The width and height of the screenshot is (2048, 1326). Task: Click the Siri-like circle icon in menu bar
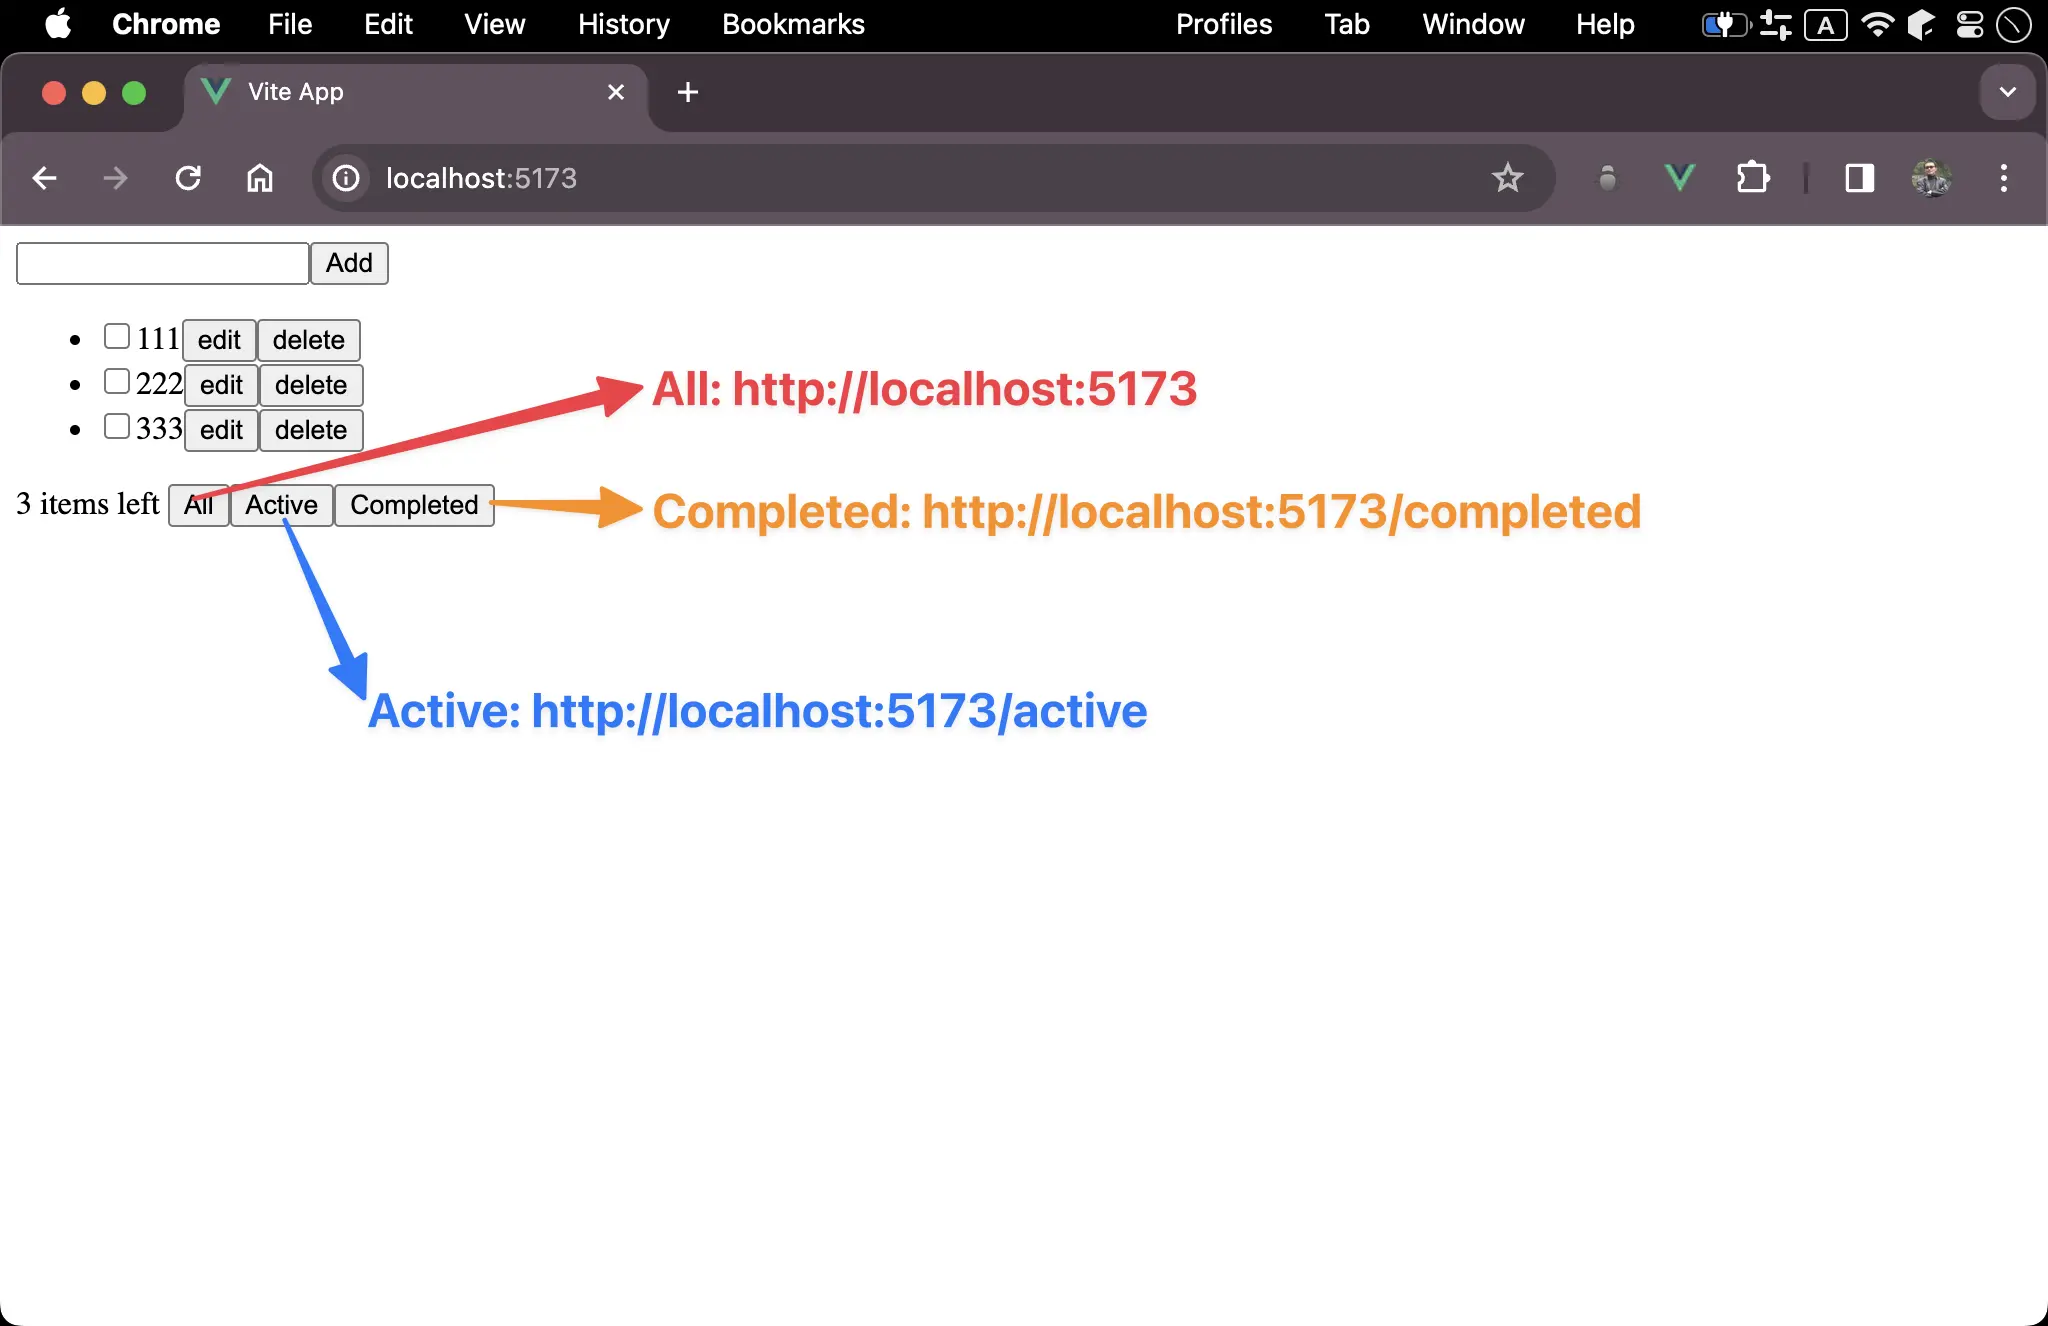click(x=2014, y=24)
